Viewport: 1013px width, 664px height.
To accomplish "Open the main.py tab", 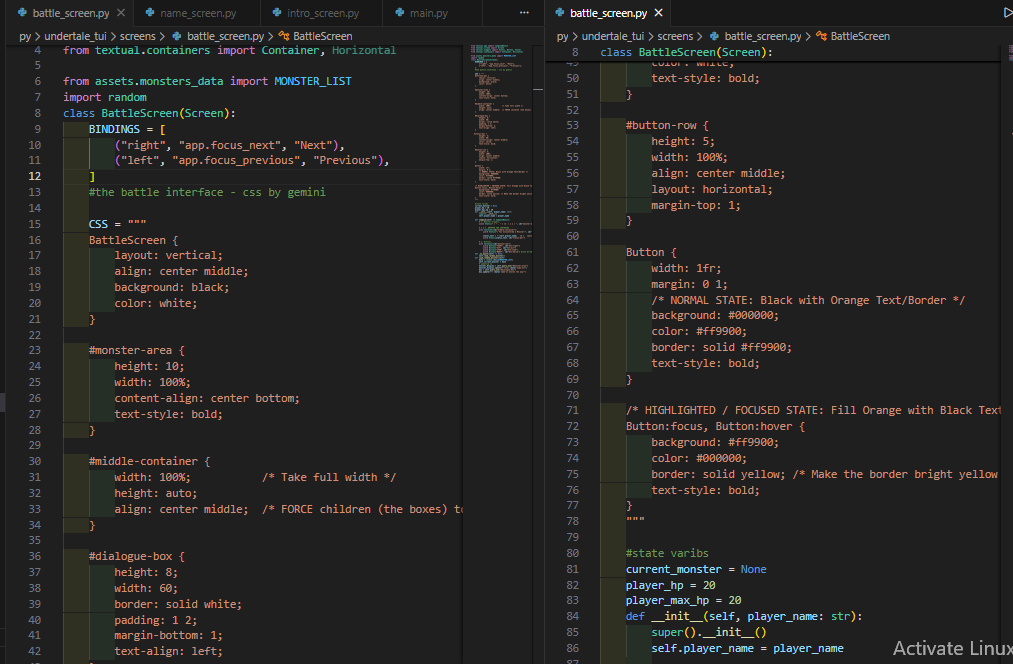I will tap(428, 13).
